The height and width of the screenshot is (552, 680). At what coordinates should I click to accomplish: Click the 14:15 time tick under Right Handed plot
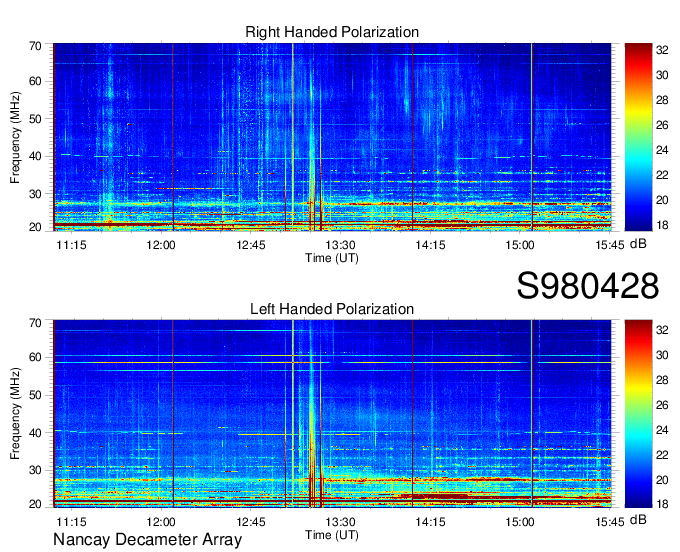pyautogui.click(x=430, y=245)
